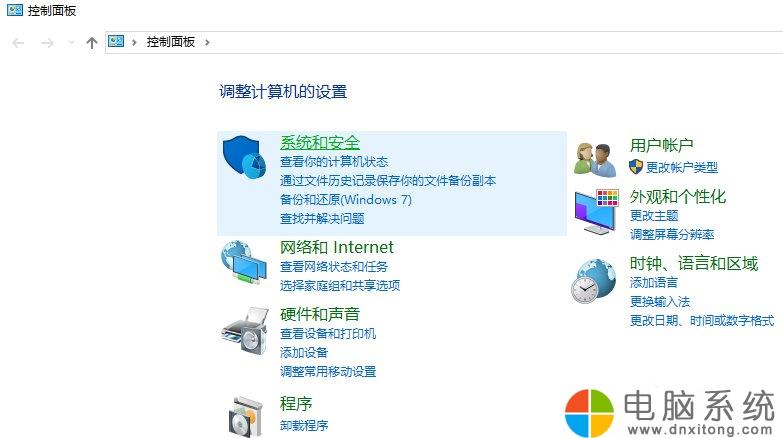Open the Hardware and Sound printer icon
Screen dimensions: 783x438
coord(245,331)
